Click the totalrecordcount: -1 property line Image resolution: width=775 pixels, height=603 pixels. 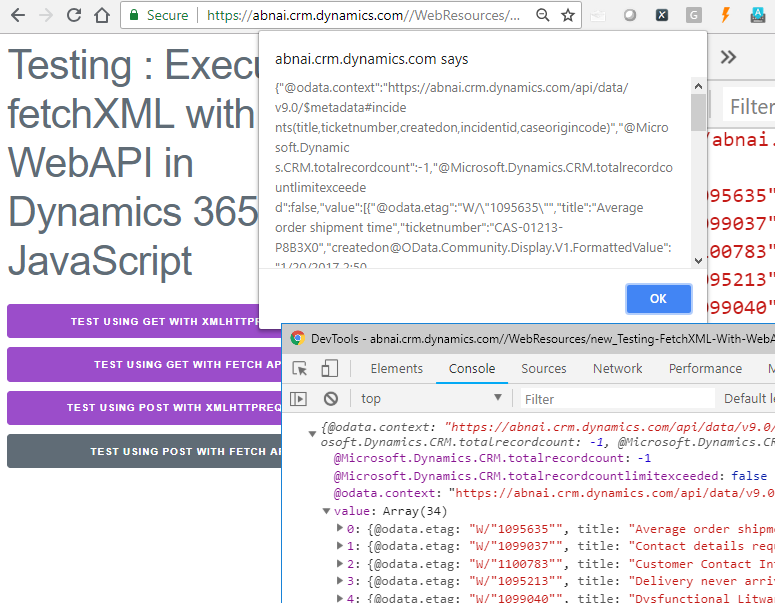coord(492,458)
